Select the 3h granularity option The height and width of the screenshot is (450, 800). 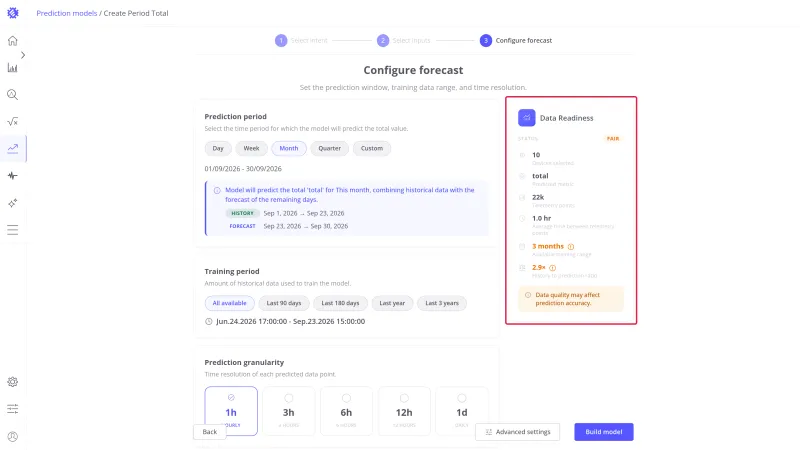(289, 411)
